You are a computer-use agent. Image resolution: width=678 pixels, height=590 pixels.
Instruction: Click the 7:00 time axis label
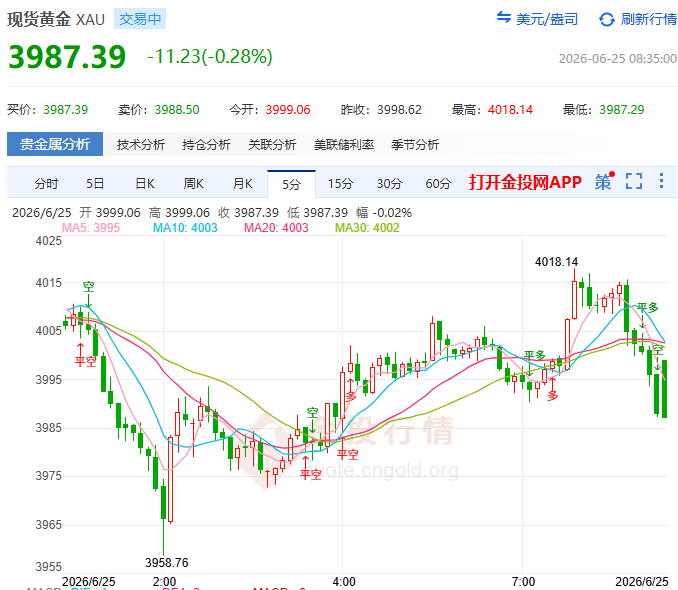point(523,582)
